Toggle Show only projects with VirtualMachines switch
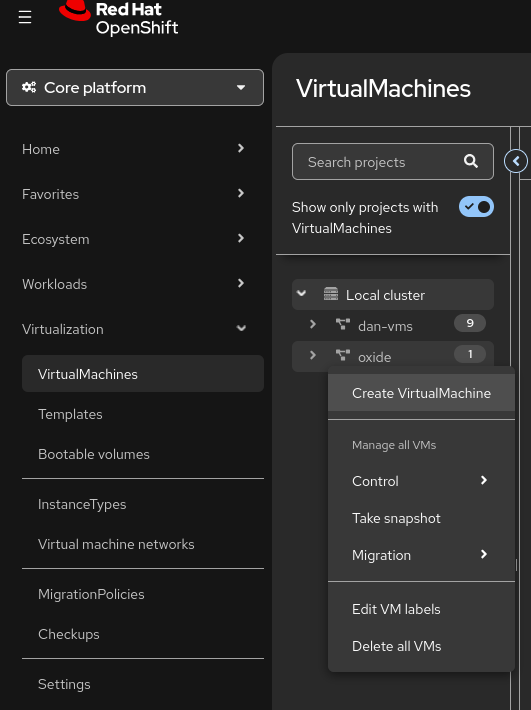This screenshot has height=710, width=531. tap(476, 207)
